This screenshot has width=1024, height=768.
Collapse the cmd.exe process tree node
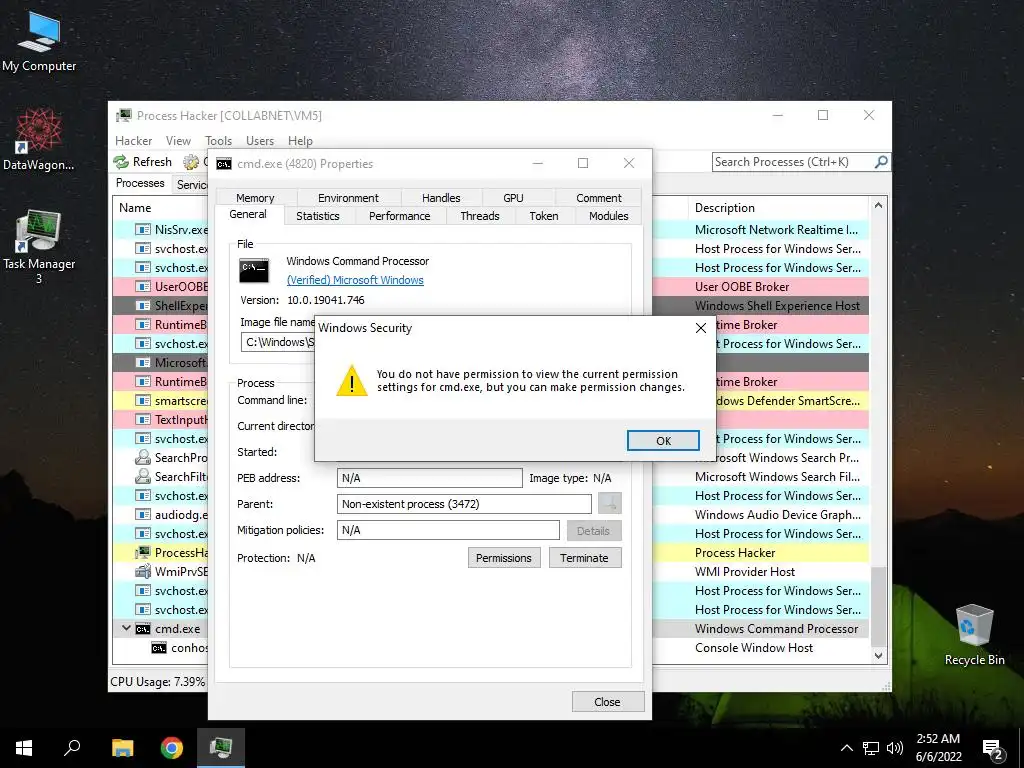[x=126, y=628]
